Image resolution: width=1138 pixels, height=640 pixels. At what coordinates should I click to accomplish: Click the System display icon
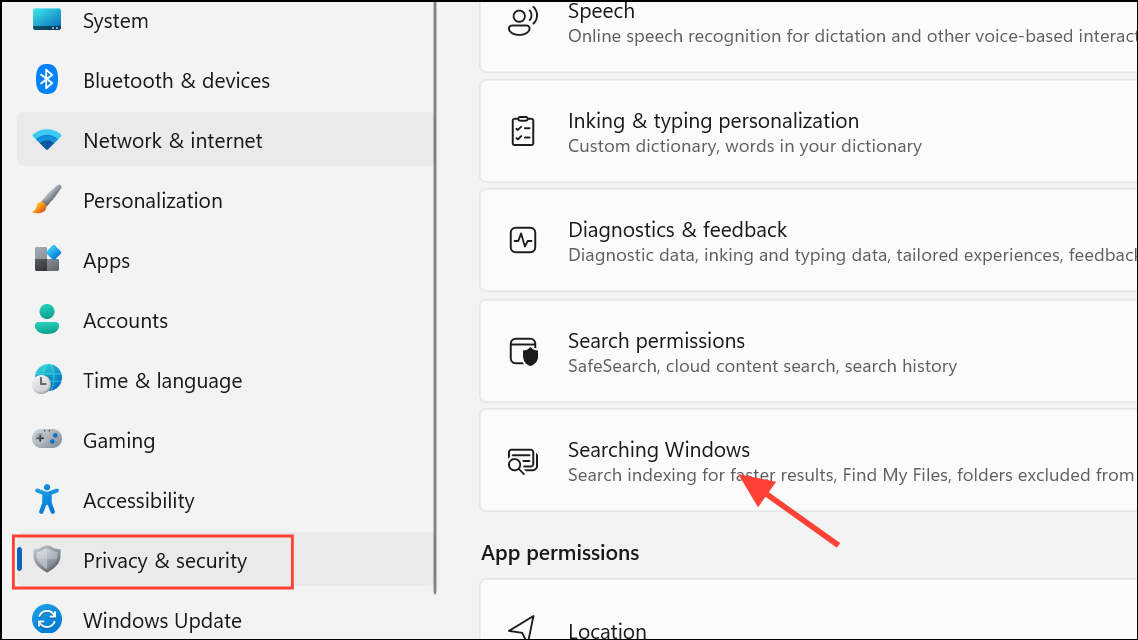click(x=47, y=20)
